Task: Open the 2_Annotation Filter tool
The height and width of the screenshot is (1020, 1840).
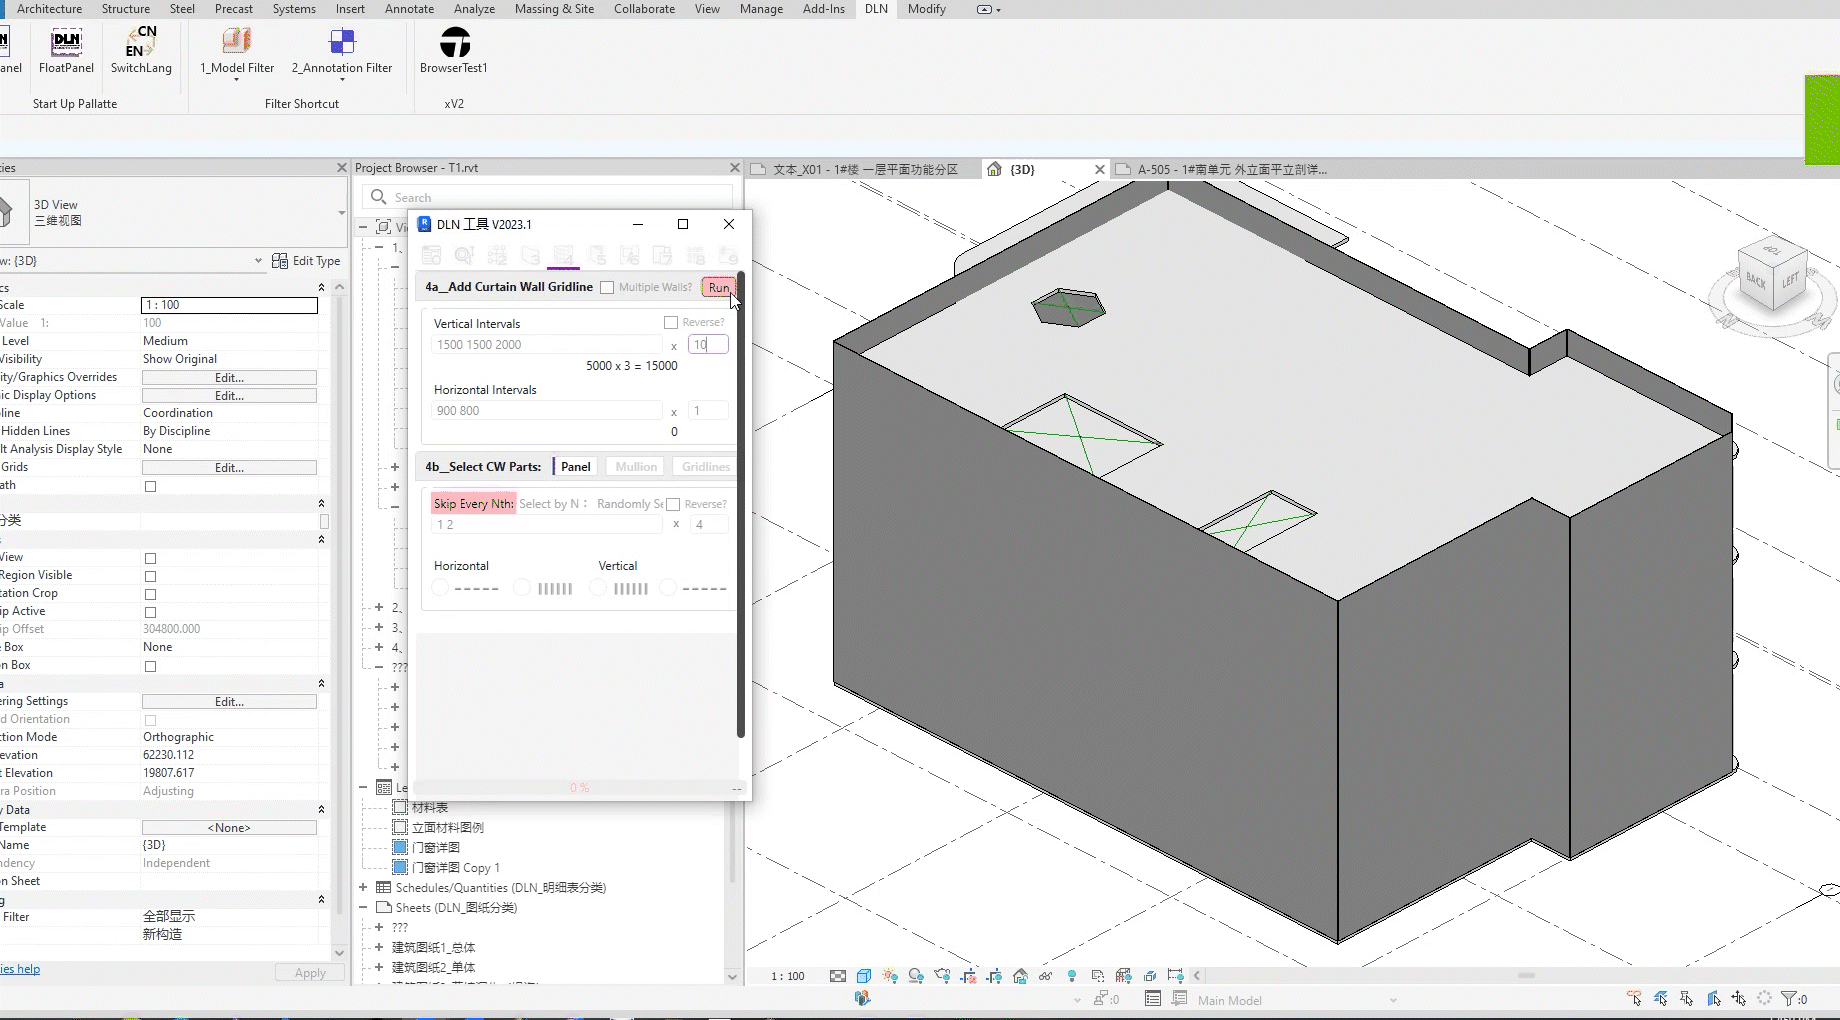Action: coord(342,50)
